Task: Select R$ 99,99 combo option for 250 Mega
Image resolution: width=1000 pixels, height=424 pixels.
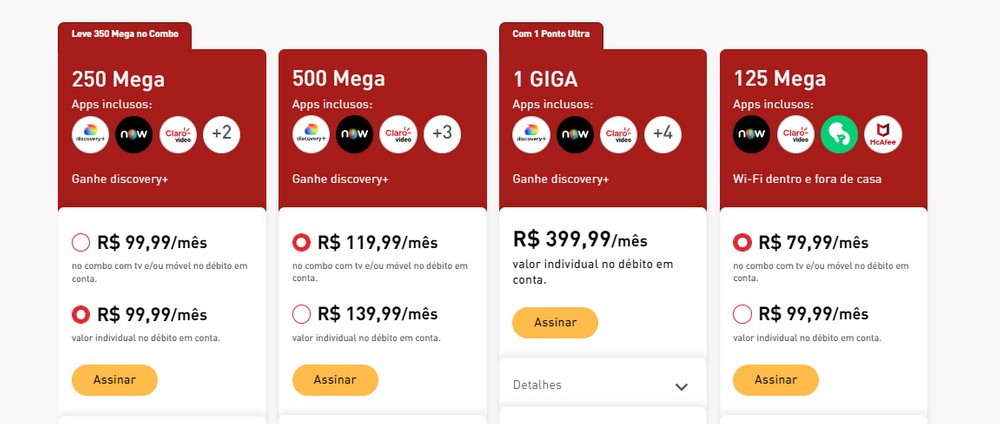Action: (81, 242)
